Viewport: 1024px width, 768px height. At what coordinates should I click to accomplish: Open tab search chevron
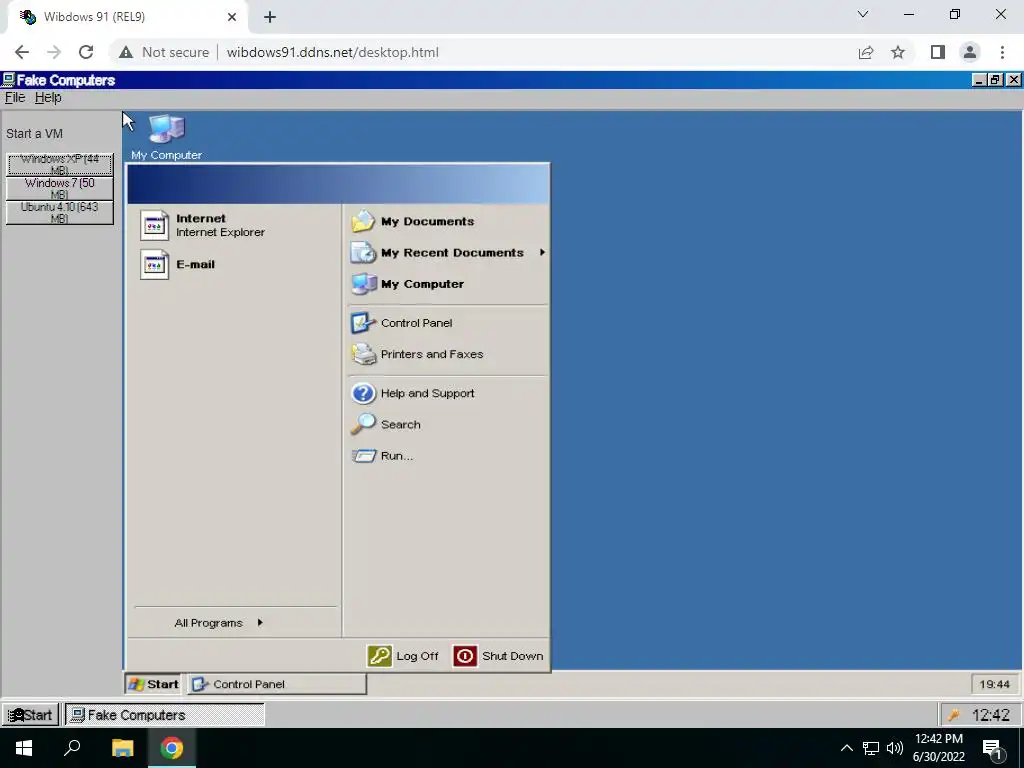(863, 14)
